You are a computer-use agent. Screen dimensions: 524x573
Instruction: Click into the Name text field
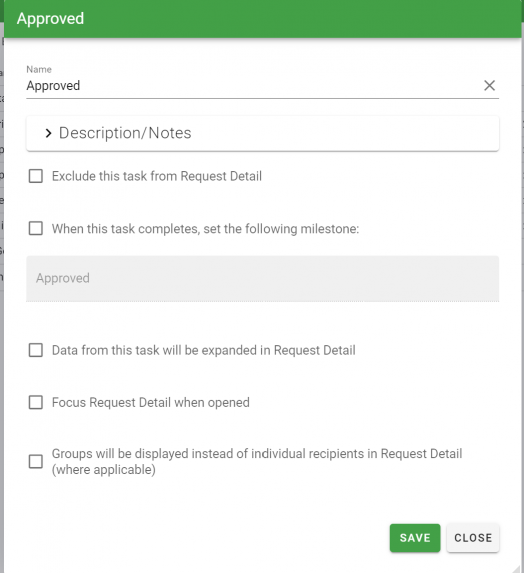click(252, 86)
